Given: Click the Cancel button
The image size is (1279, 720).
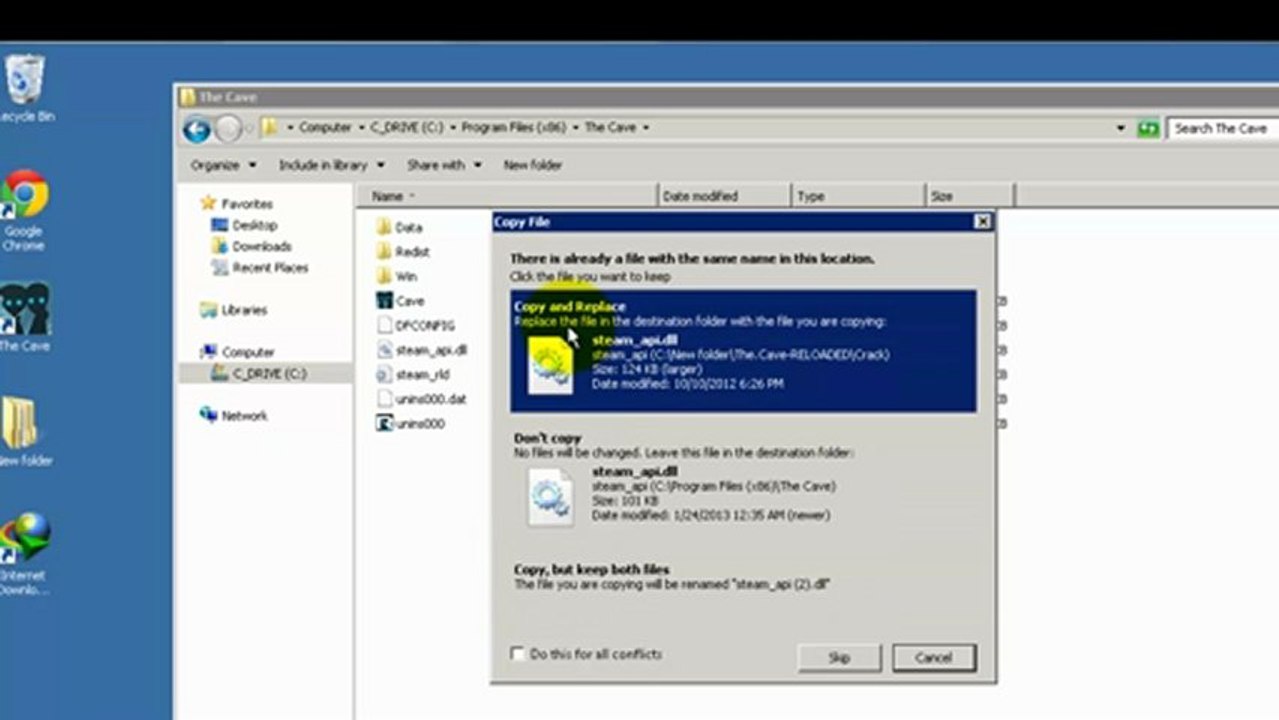Looking at the screenshot, I should [x=933, y=657].
